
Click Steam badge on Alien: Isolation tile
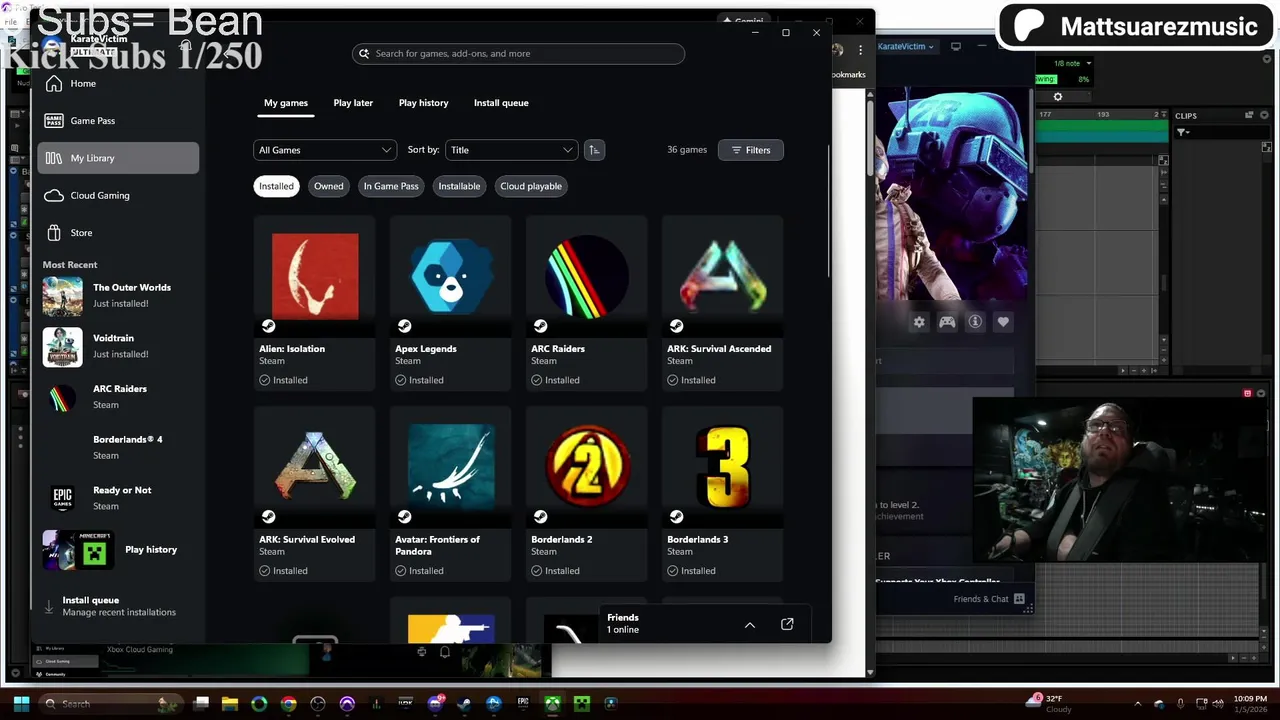[x=268, y=326]
